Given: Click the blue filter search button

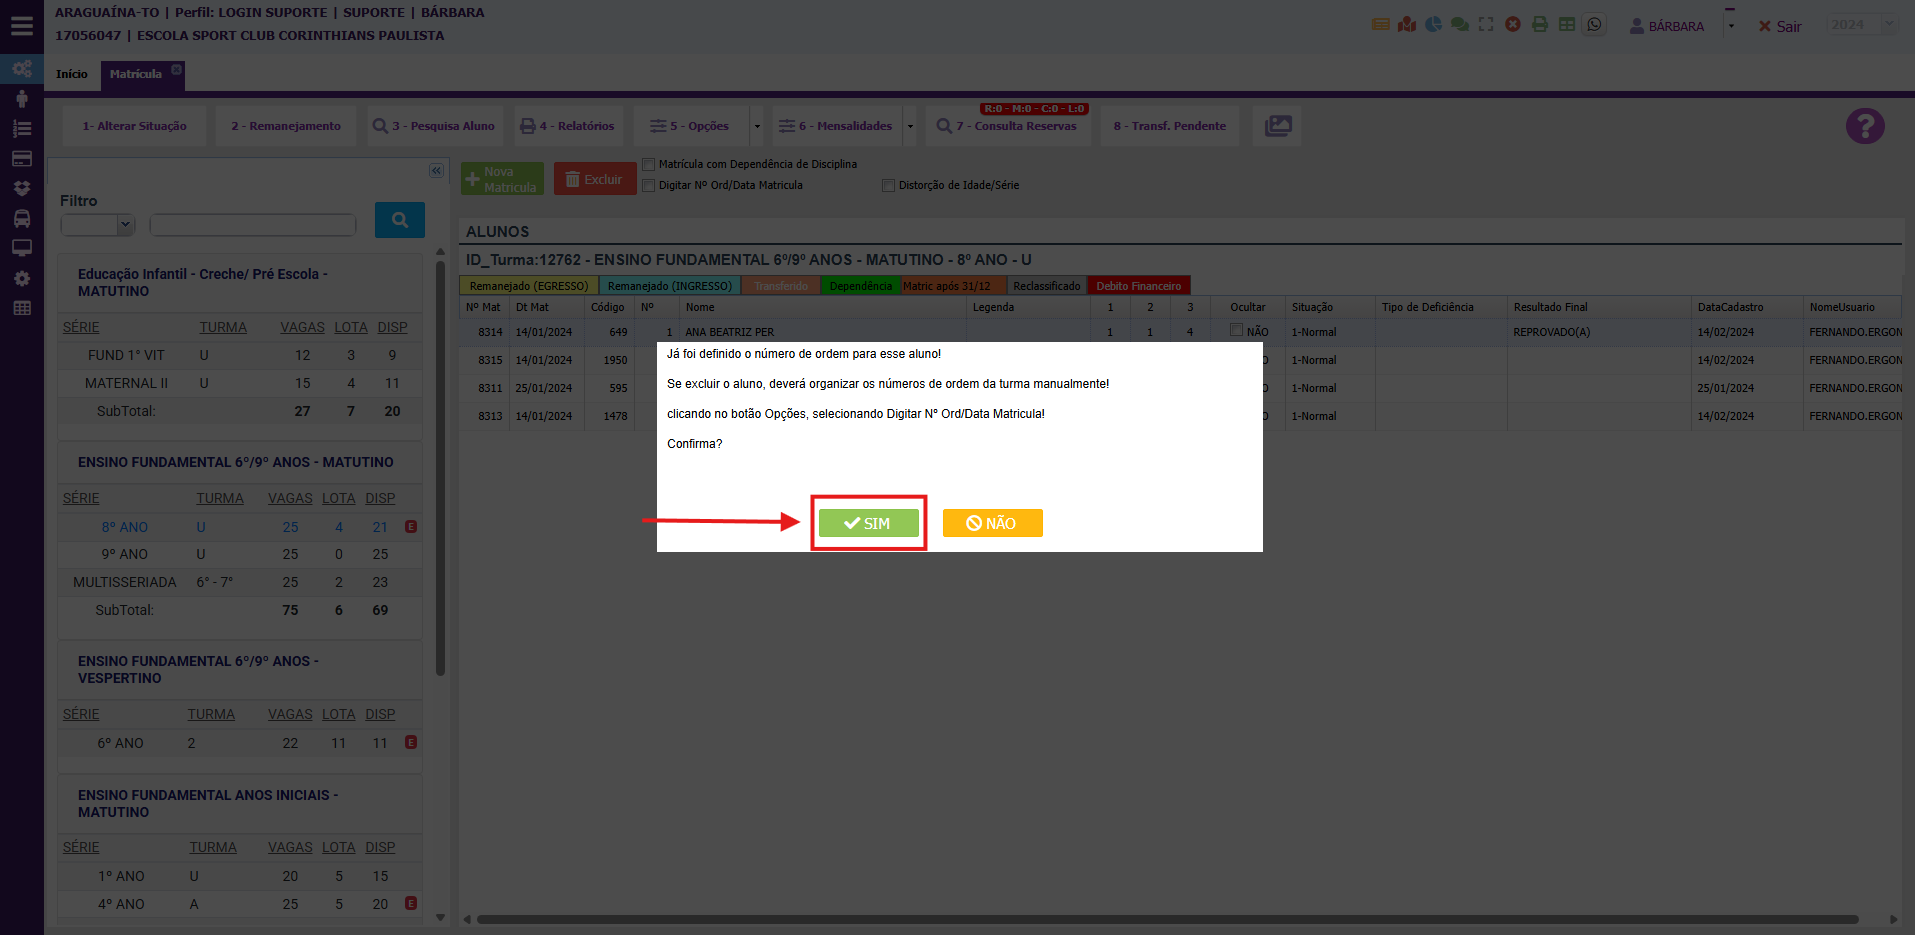Looking at the screenshot, I should tap(399, 220).
